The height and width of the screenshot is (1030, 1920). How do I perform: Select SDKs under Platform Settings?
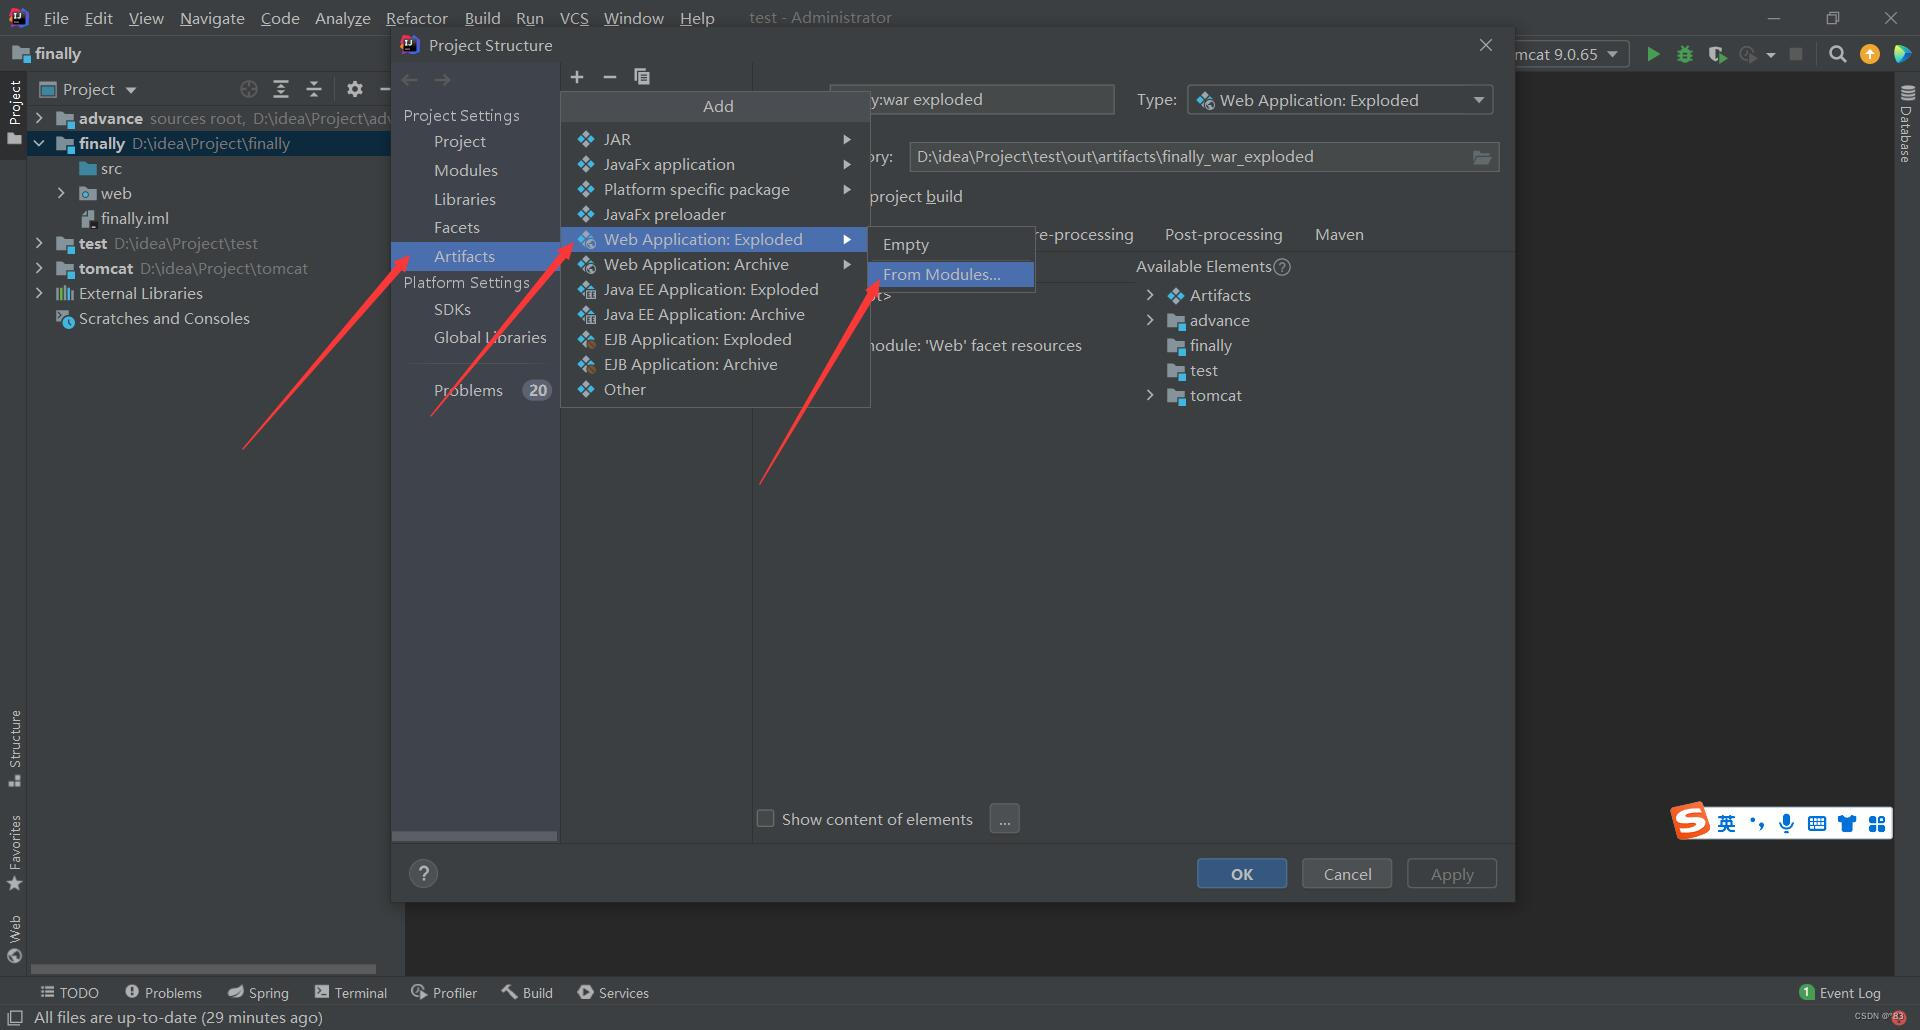click(452, 309)
